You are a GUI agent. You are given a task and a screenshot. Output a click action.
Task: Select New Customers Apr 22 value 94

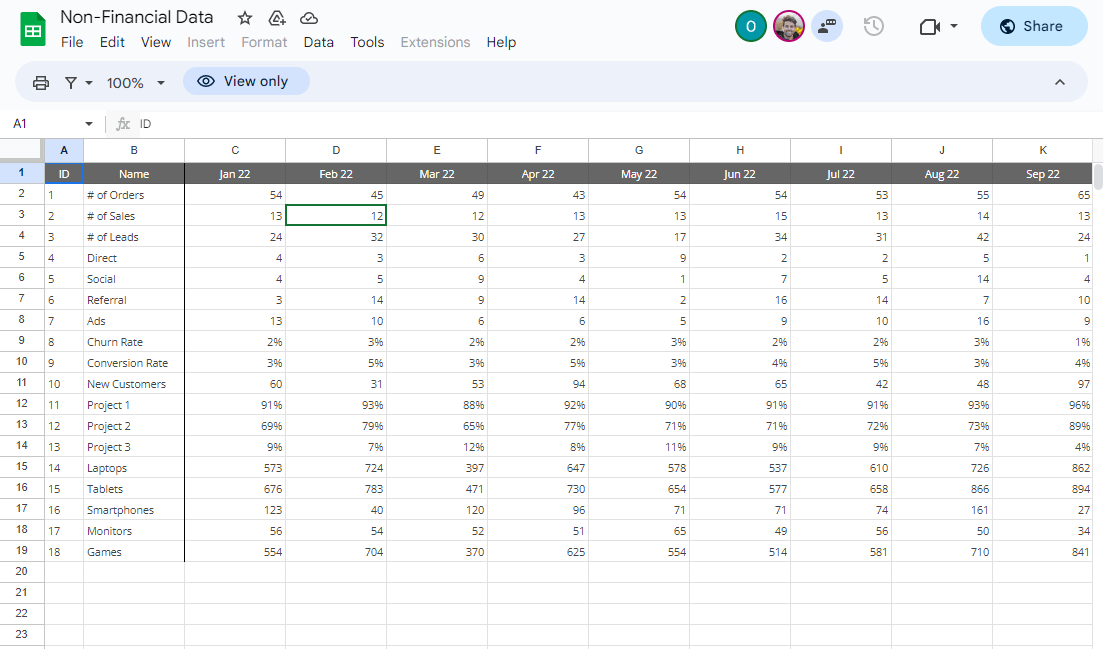pos(538,384)
